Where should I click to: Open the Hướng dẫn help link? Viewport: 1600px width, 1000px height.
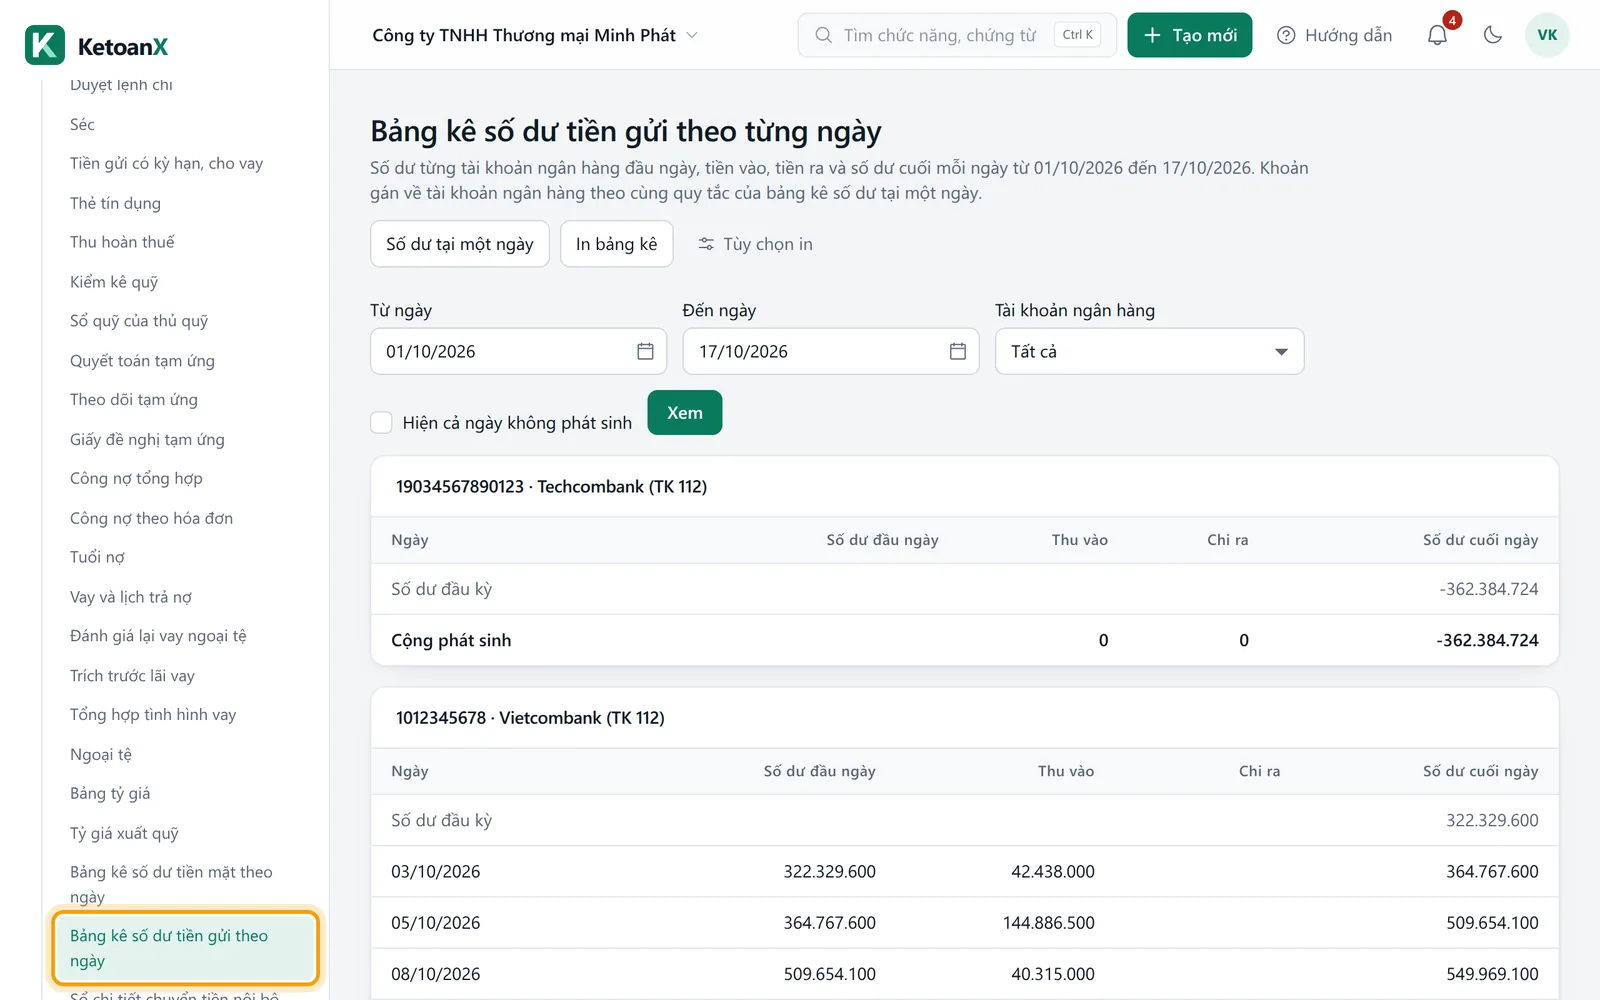point(1335,35)
